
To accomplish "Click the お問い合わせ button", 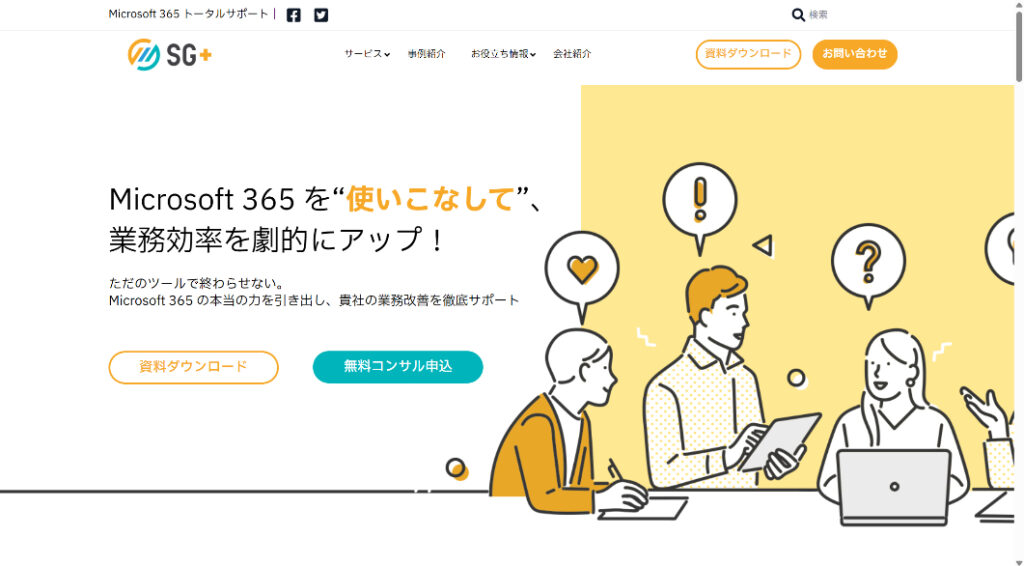I will pos(855,54).
